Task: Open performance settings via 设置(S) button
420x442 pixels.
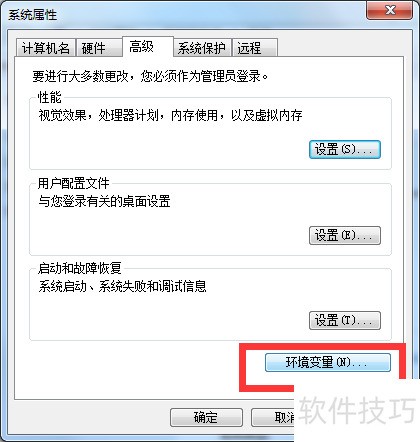Action: (345, 149)
